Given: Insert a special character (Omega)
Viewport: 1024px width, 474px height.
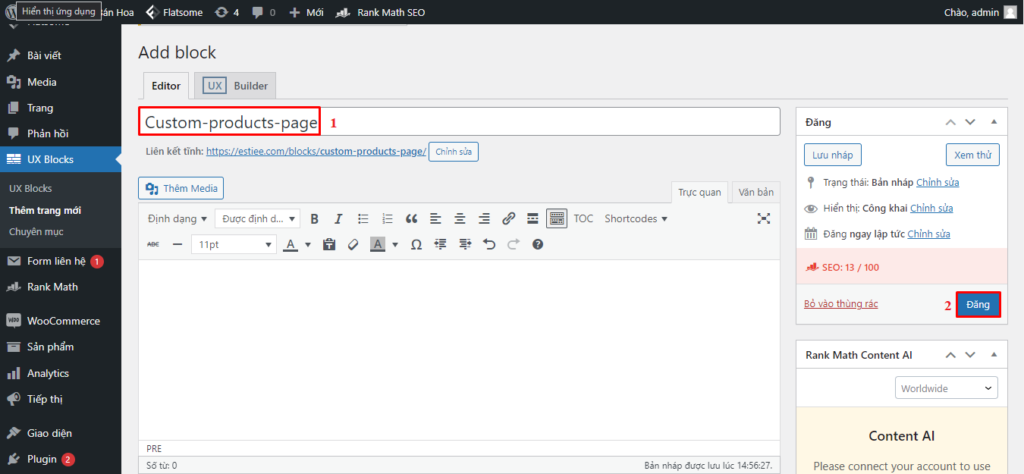Looking at the screenshot, I should (416, 244).
